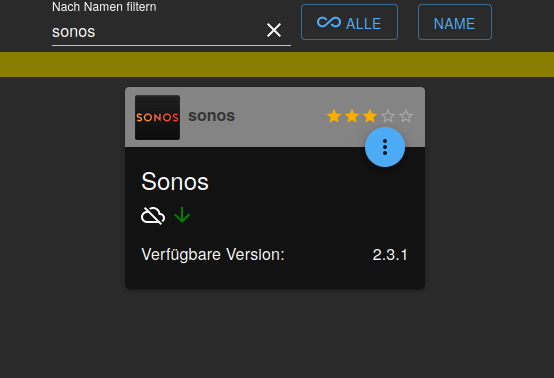The height and width of the screenshot is (378, 554).
Task: Sort adapters via the NAME button
Action: 455,22
